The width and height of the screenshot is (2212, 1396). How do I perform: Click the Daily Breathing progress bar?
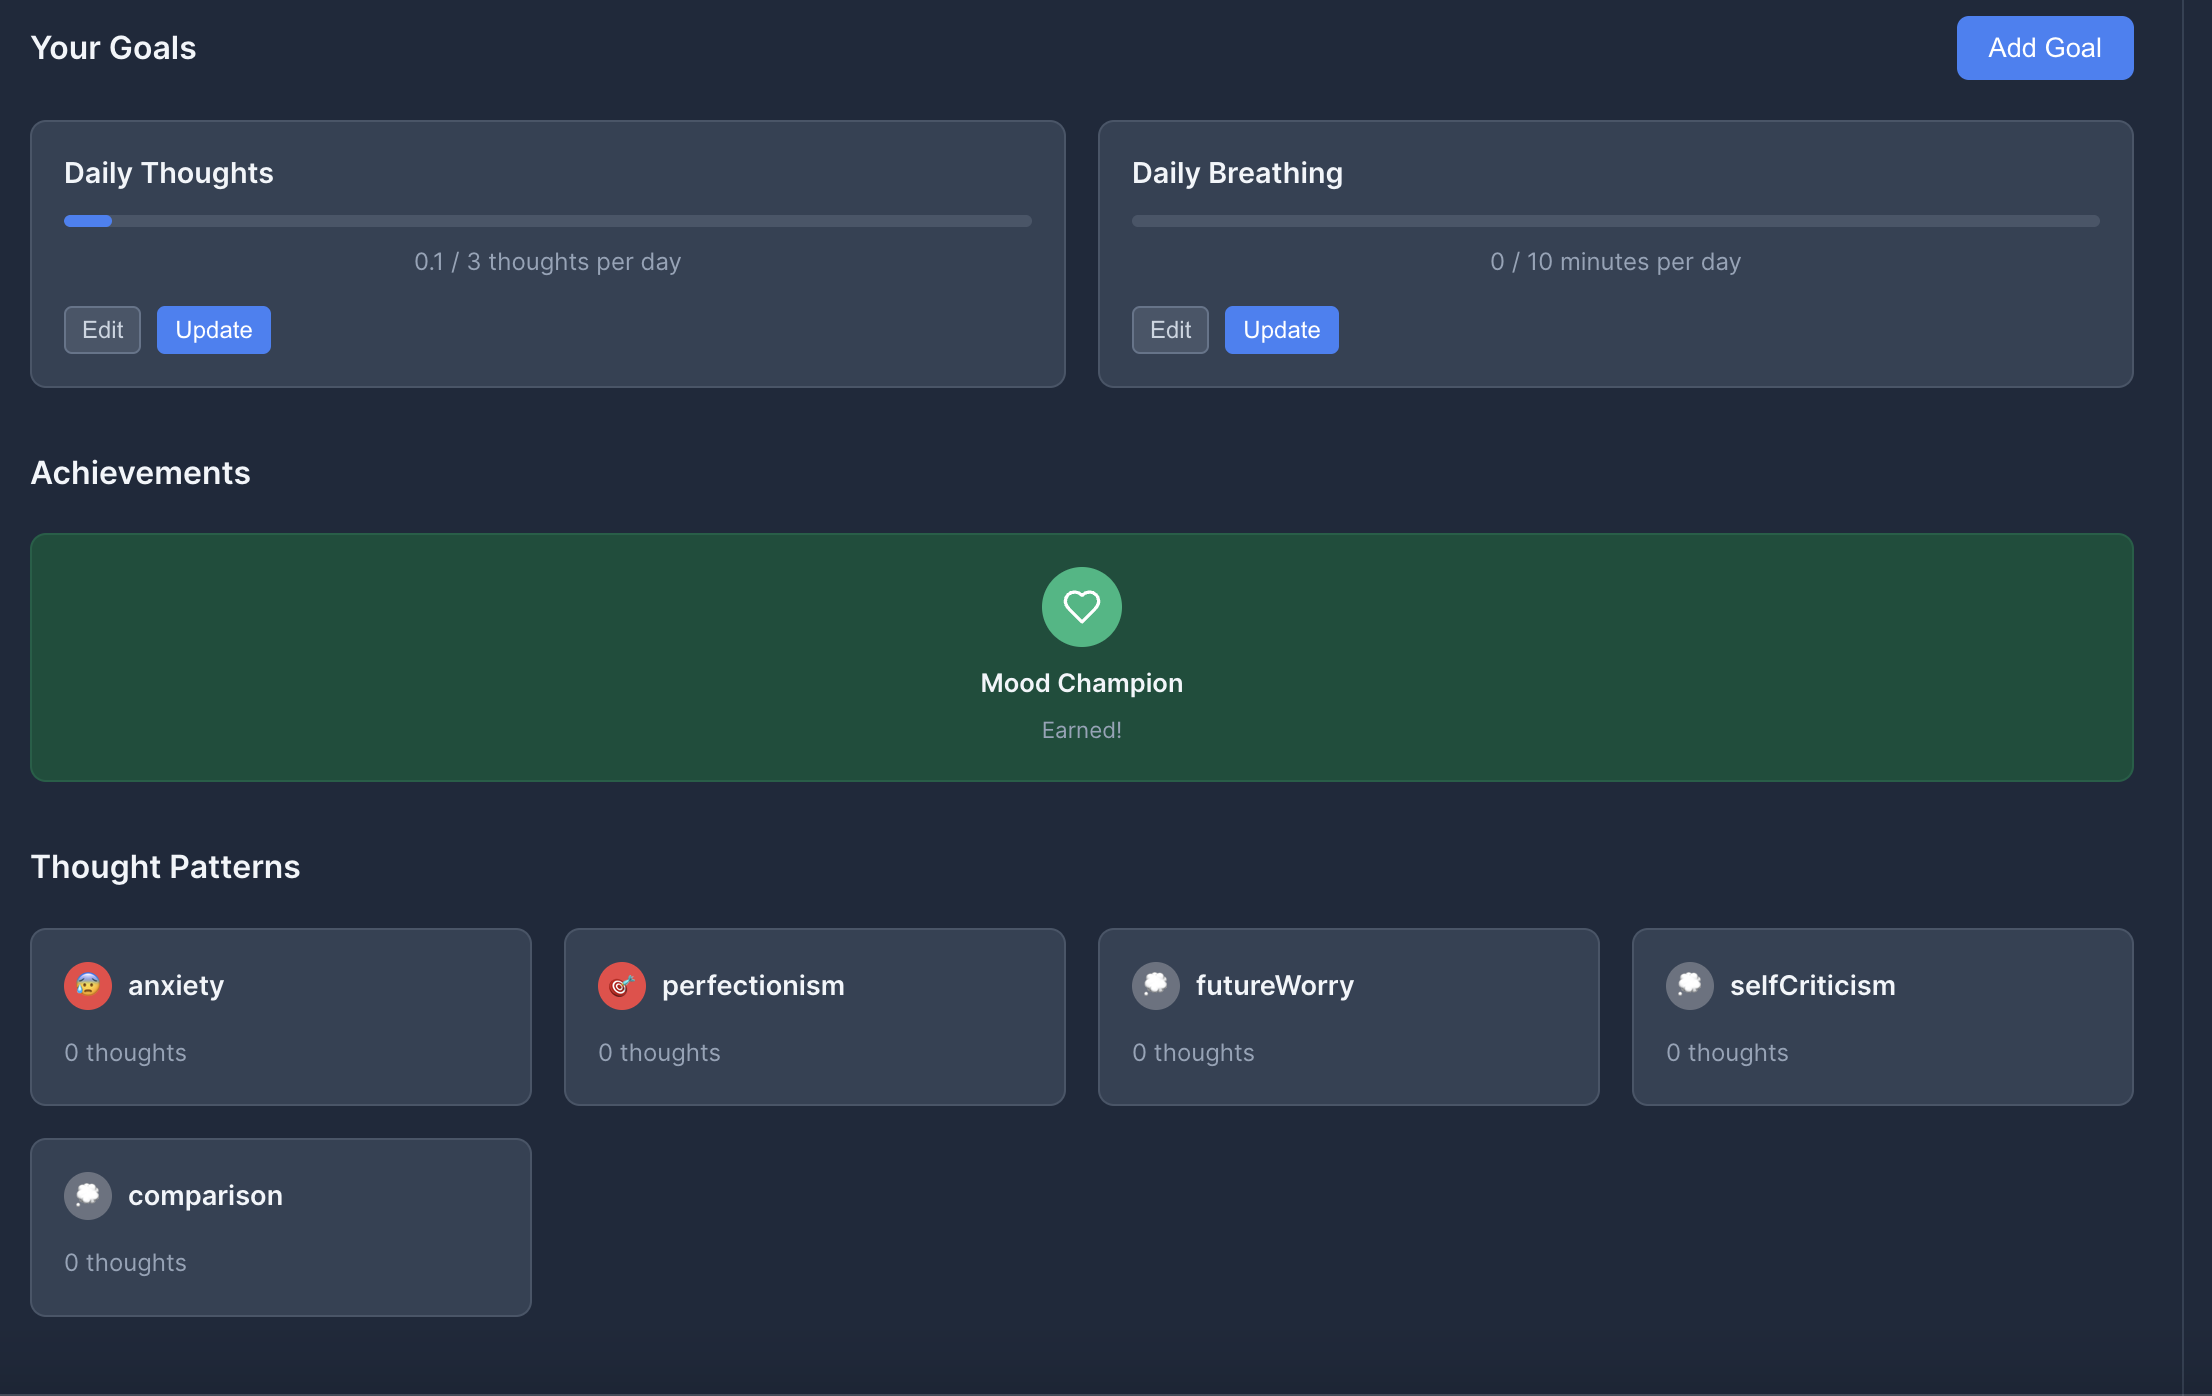[x=1615, y=221]
